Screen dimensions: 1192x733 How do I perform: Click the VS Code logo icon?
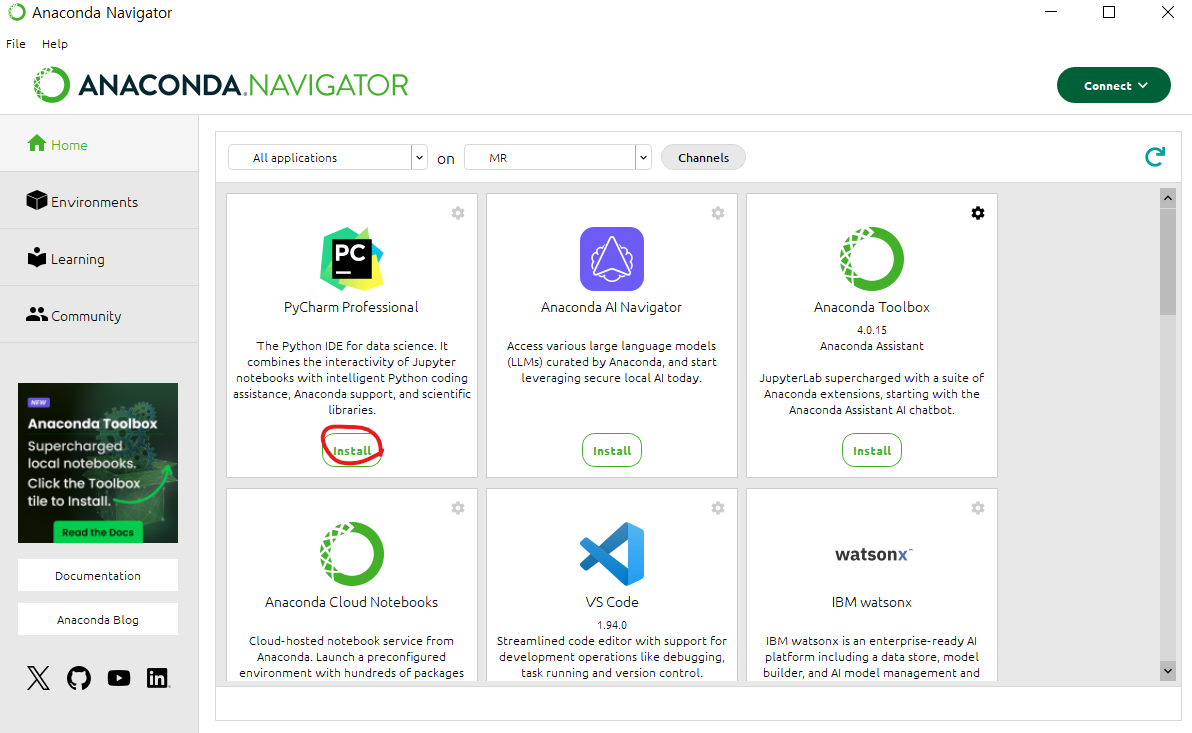612,554
